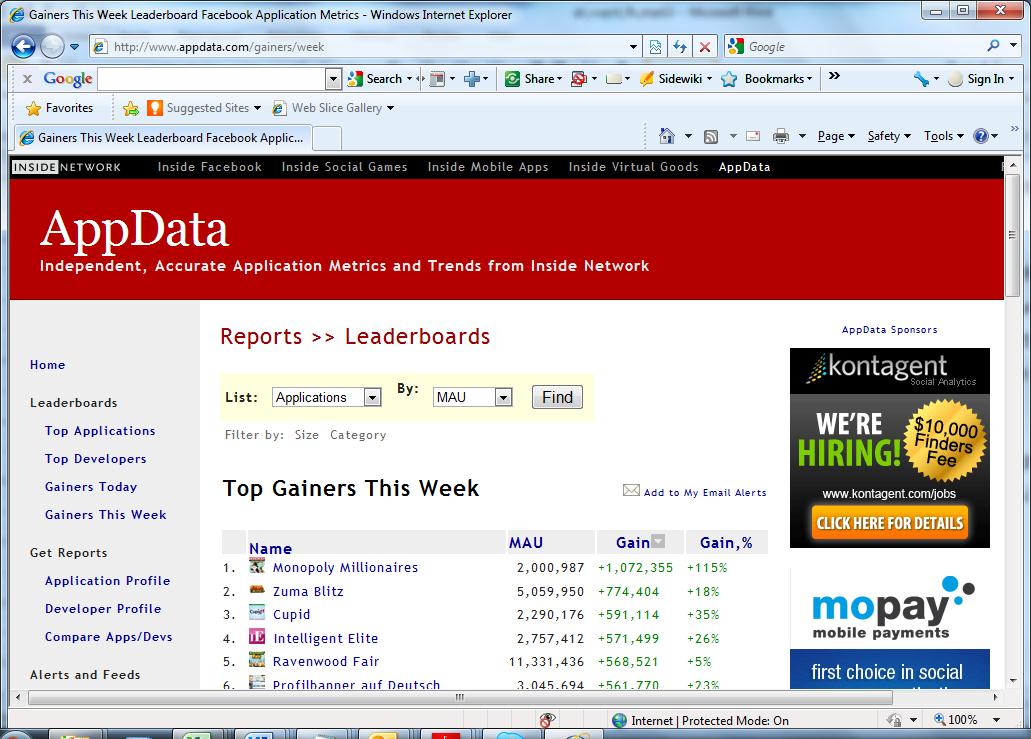This screenshot has width=1031, height=739.
Task: Open the Safety menu
Action: [x=889, y=136]
